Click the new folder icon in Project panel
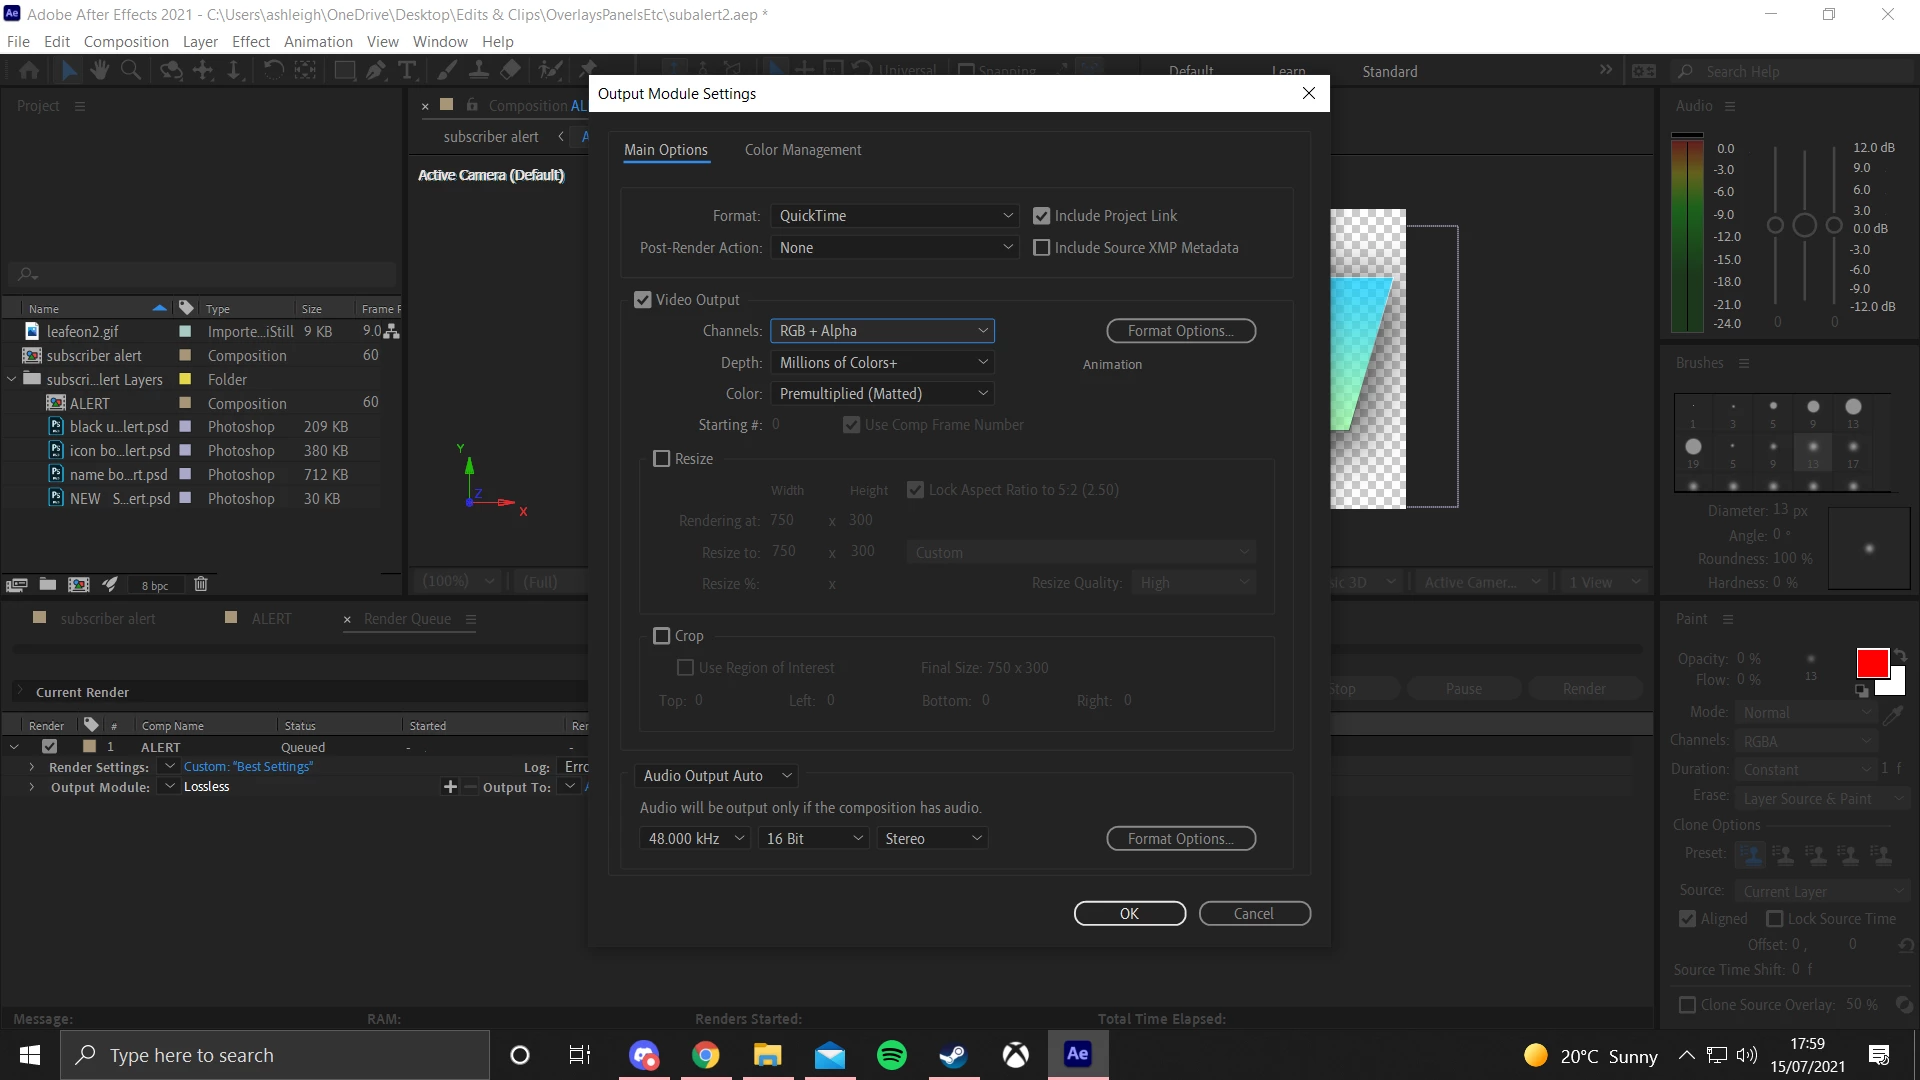The height and width of the screenshot is (1080, 1920). coord(47,584)
